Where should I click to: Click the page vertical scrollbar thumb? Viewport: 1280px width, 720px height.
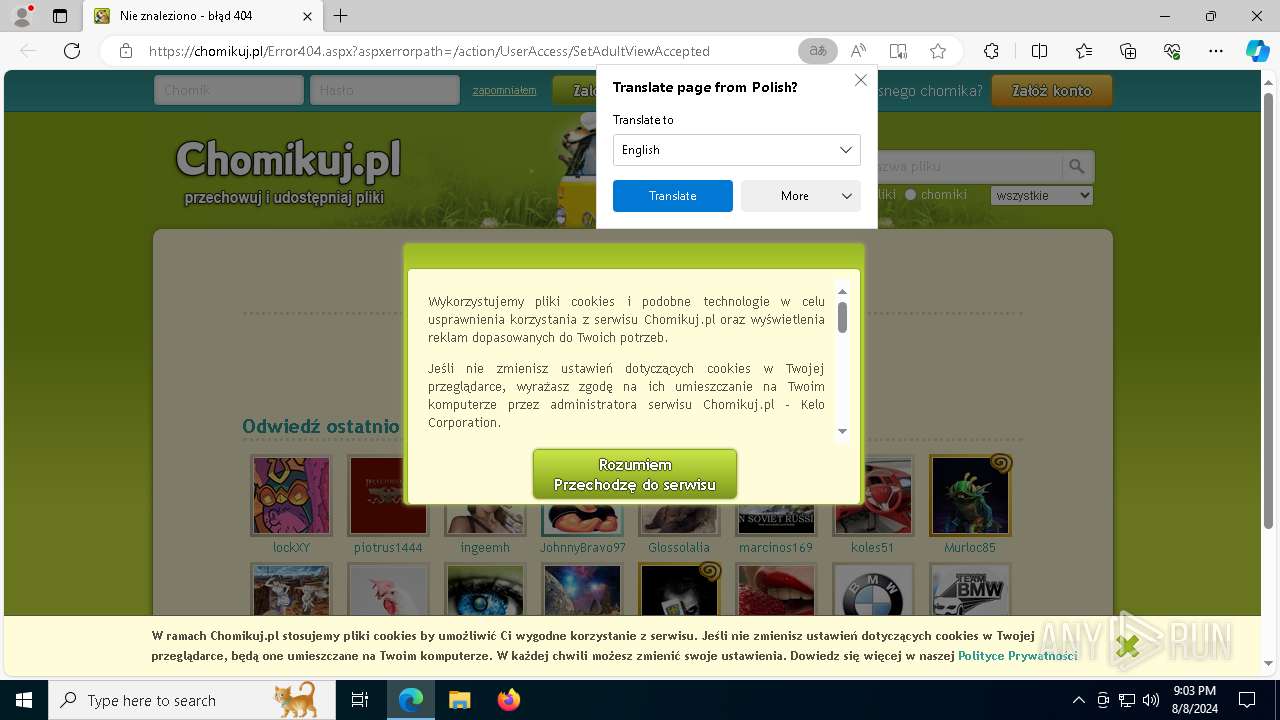point(1269,310)
